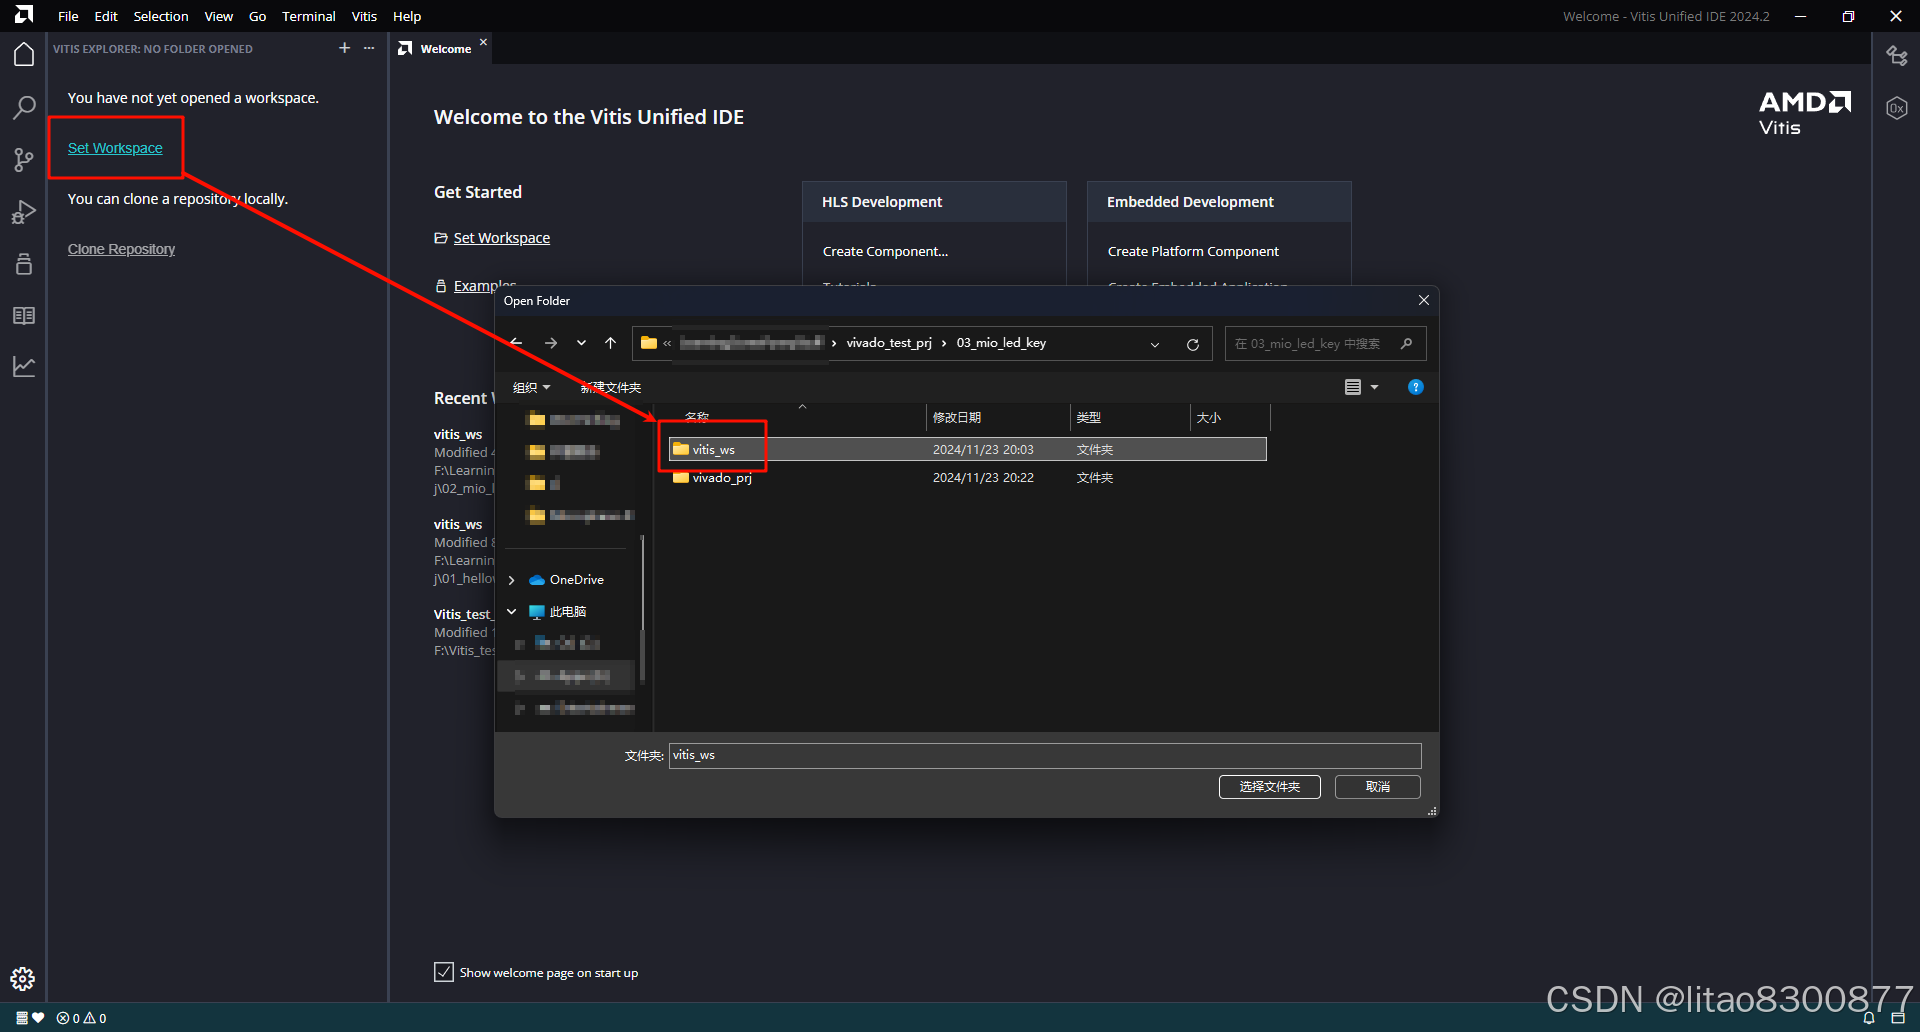This screenshot has width=1920, height=1032.
Task: Open the Vitis Explorer home icon
Action: coord(24,55)
